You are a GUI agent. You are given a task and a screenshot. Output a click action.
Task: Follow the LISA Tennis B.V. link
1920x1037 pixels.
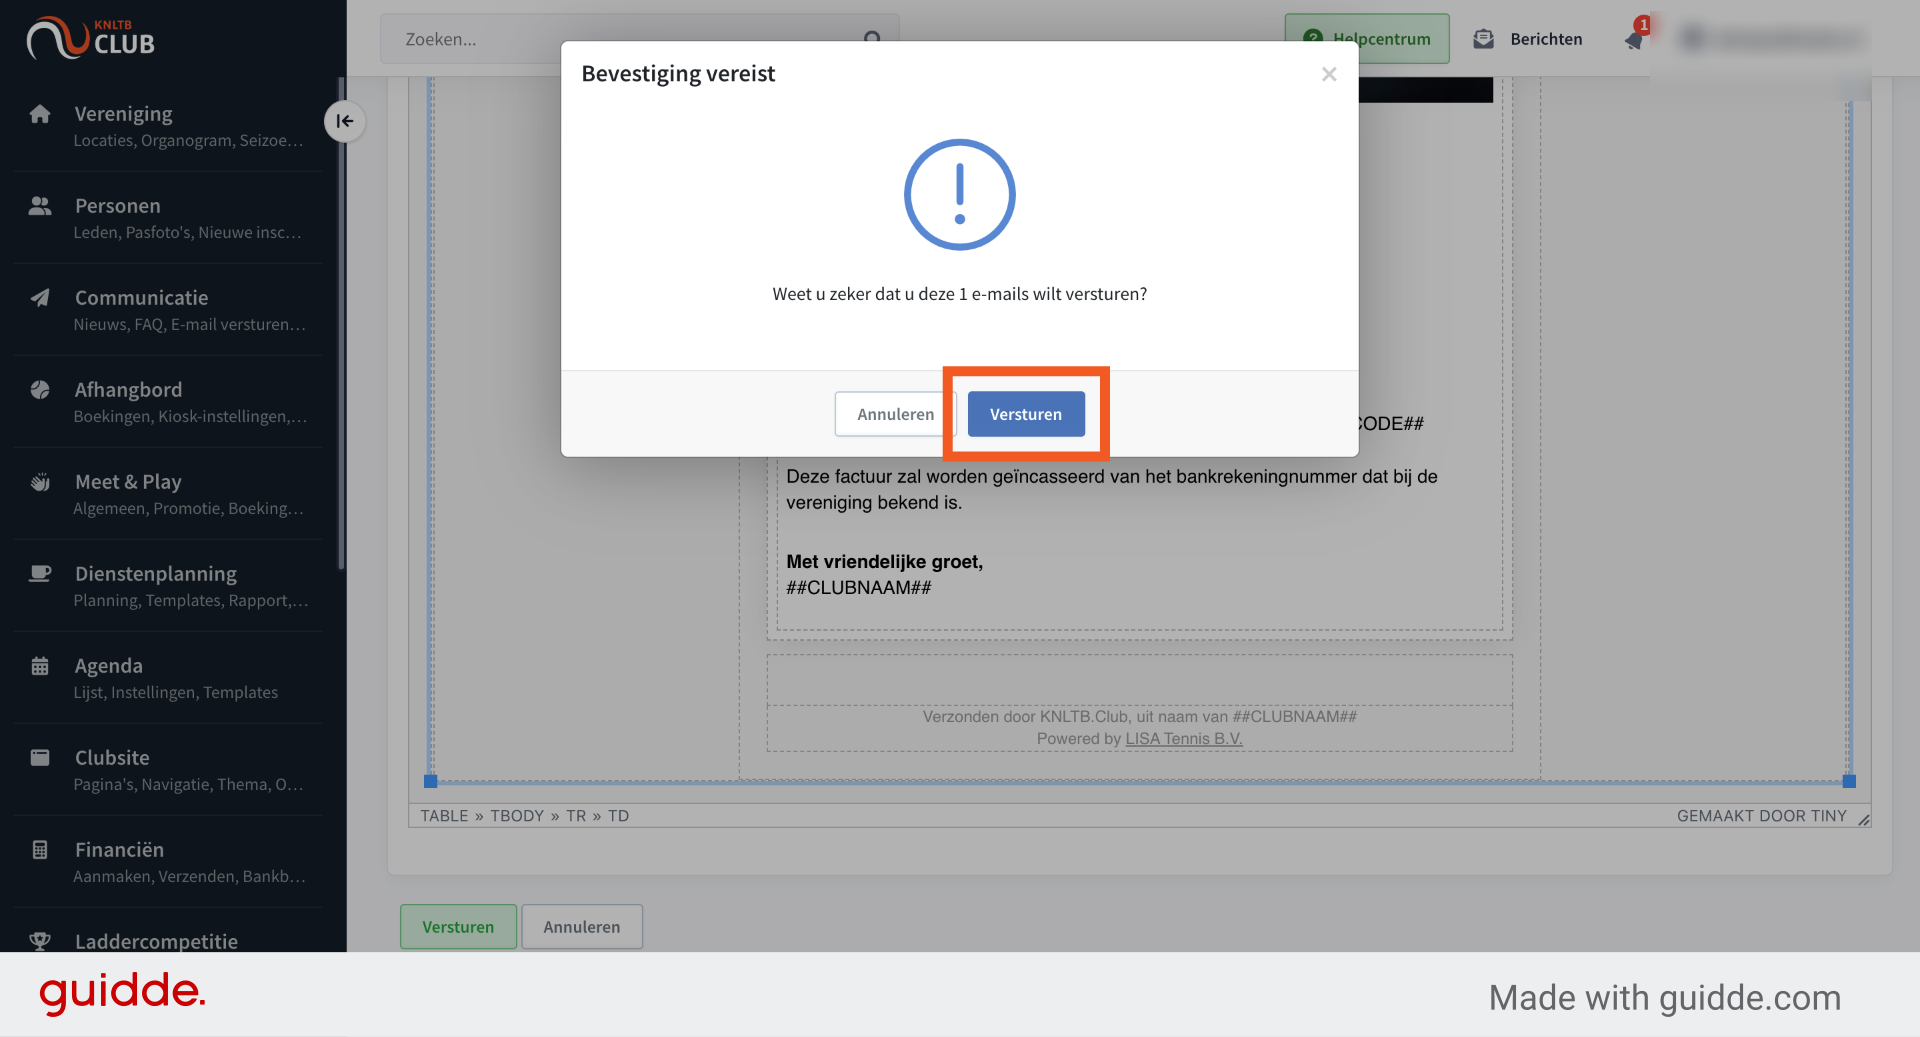1184,739
